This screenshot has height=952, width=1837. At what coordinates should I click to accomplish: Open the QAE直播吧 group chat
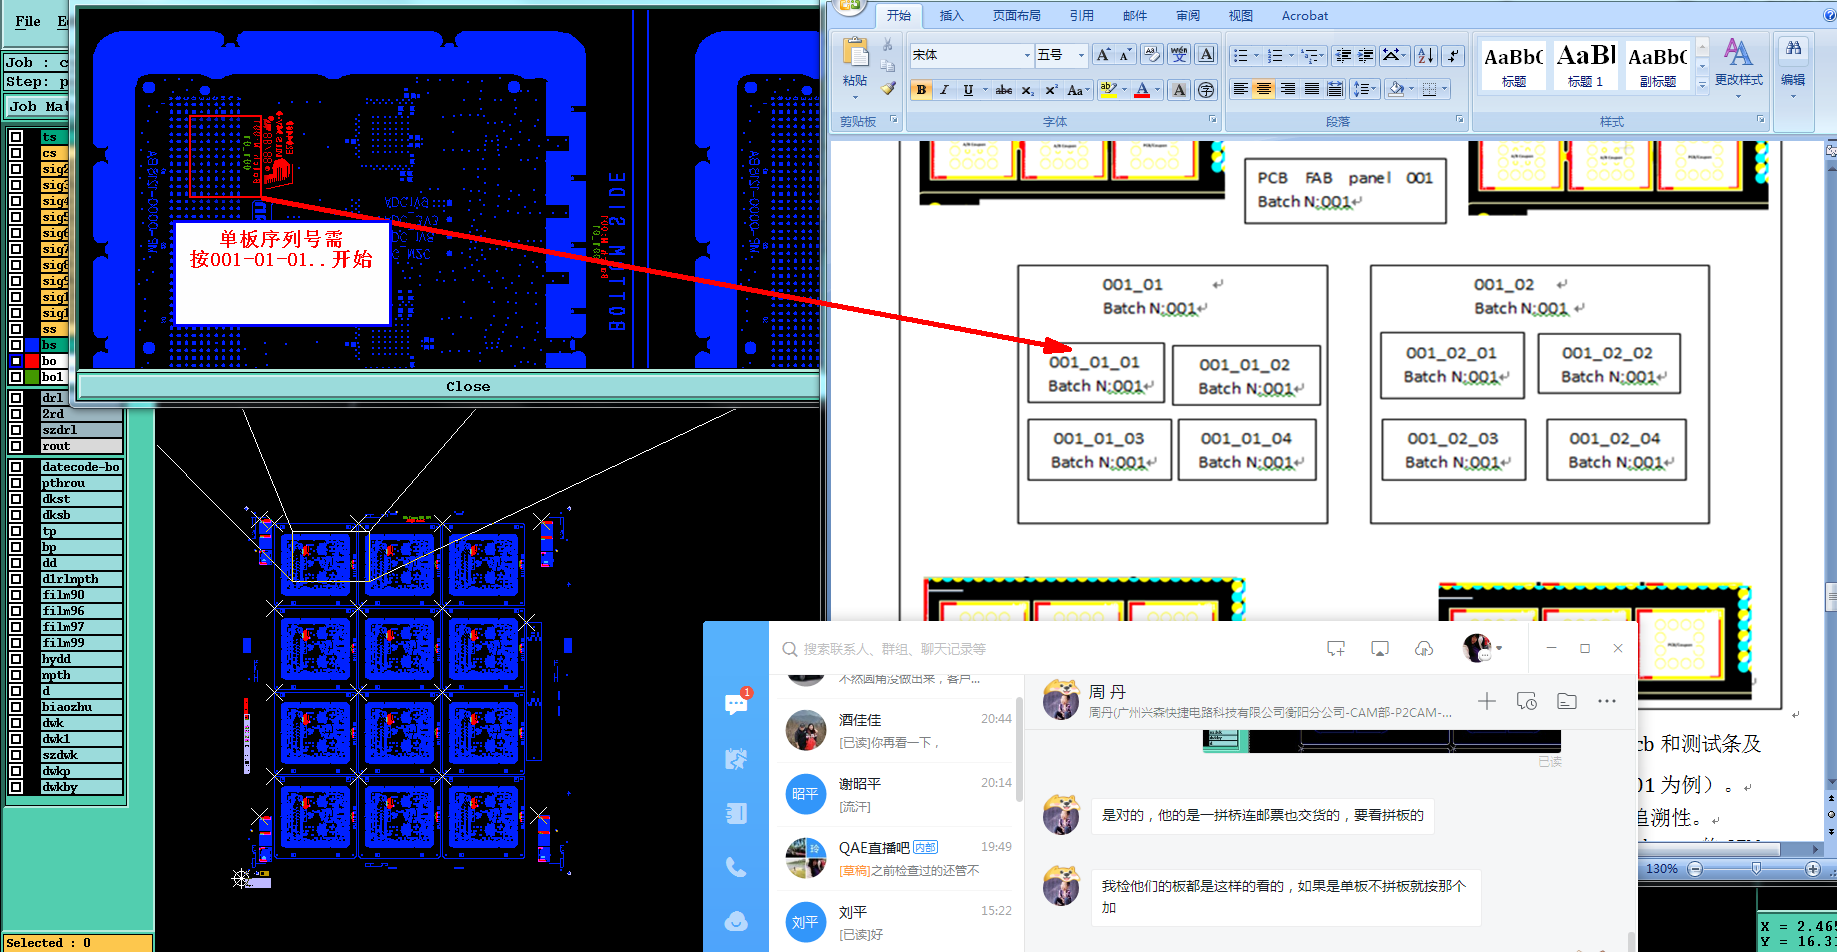point(897,858)
